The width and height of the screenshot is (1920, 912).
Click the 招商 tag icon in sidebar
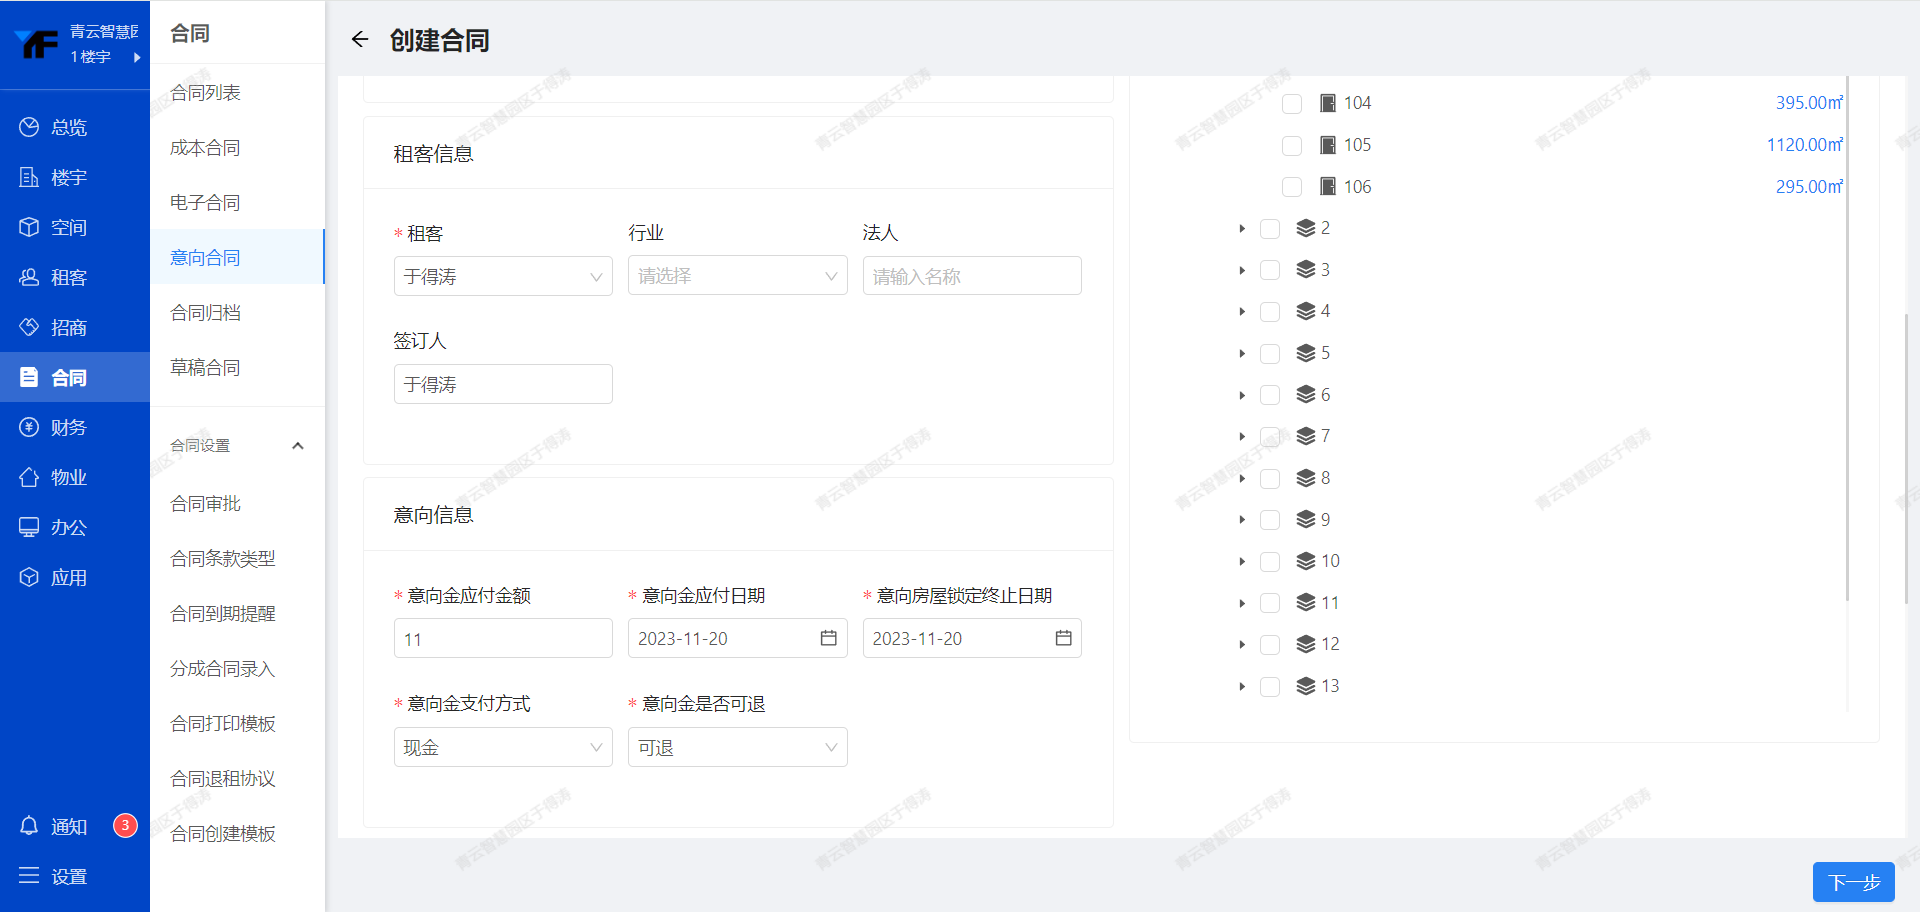(29, 327)
